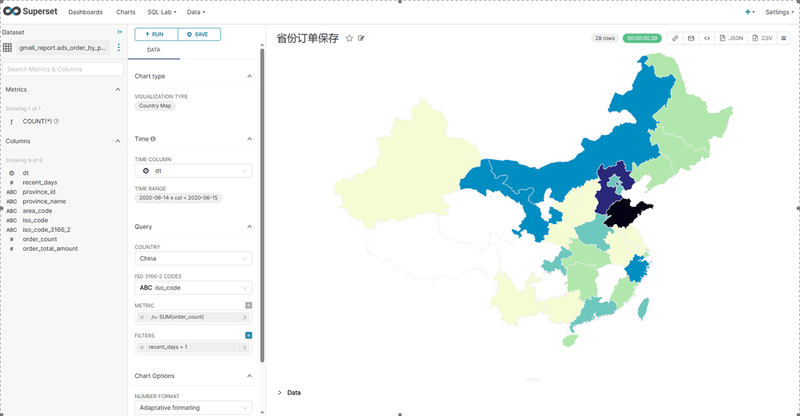Image resolution: width=800 pixels, height=416 pixels.
Task: Collapse the Time section
Action: click(x=249, y=139)
